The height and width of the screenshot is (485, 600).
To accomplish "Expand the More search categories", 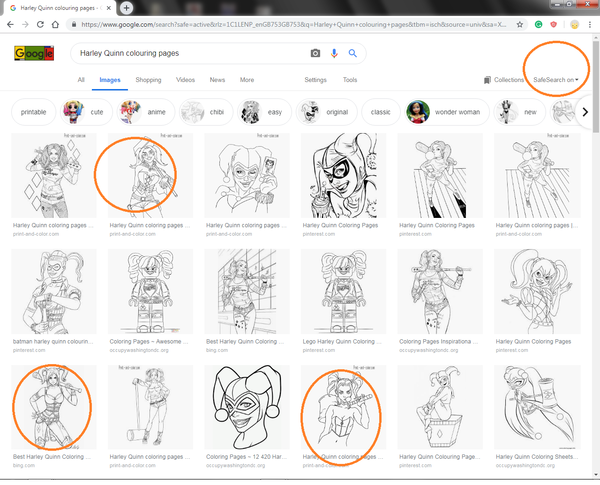I will click(x=247, y=80).
